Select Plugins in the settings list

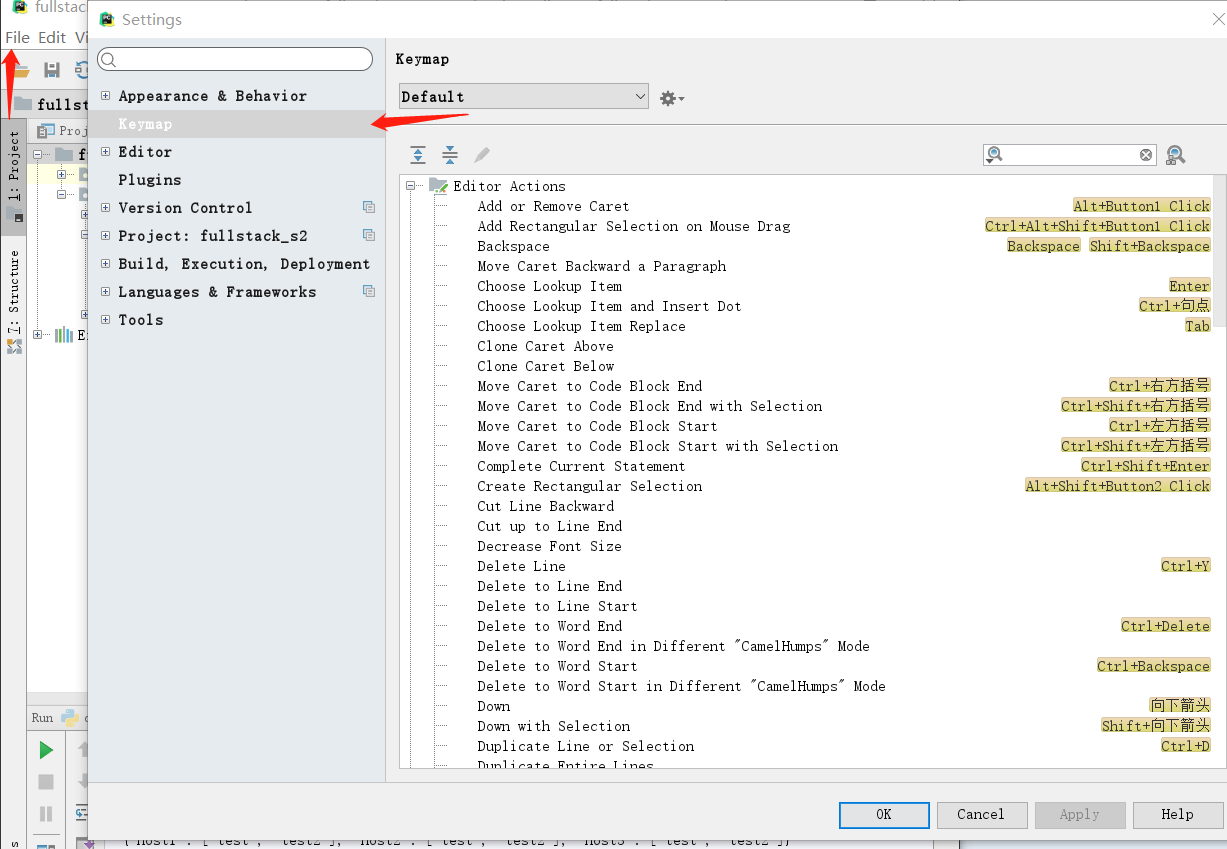tap(150, 180)
